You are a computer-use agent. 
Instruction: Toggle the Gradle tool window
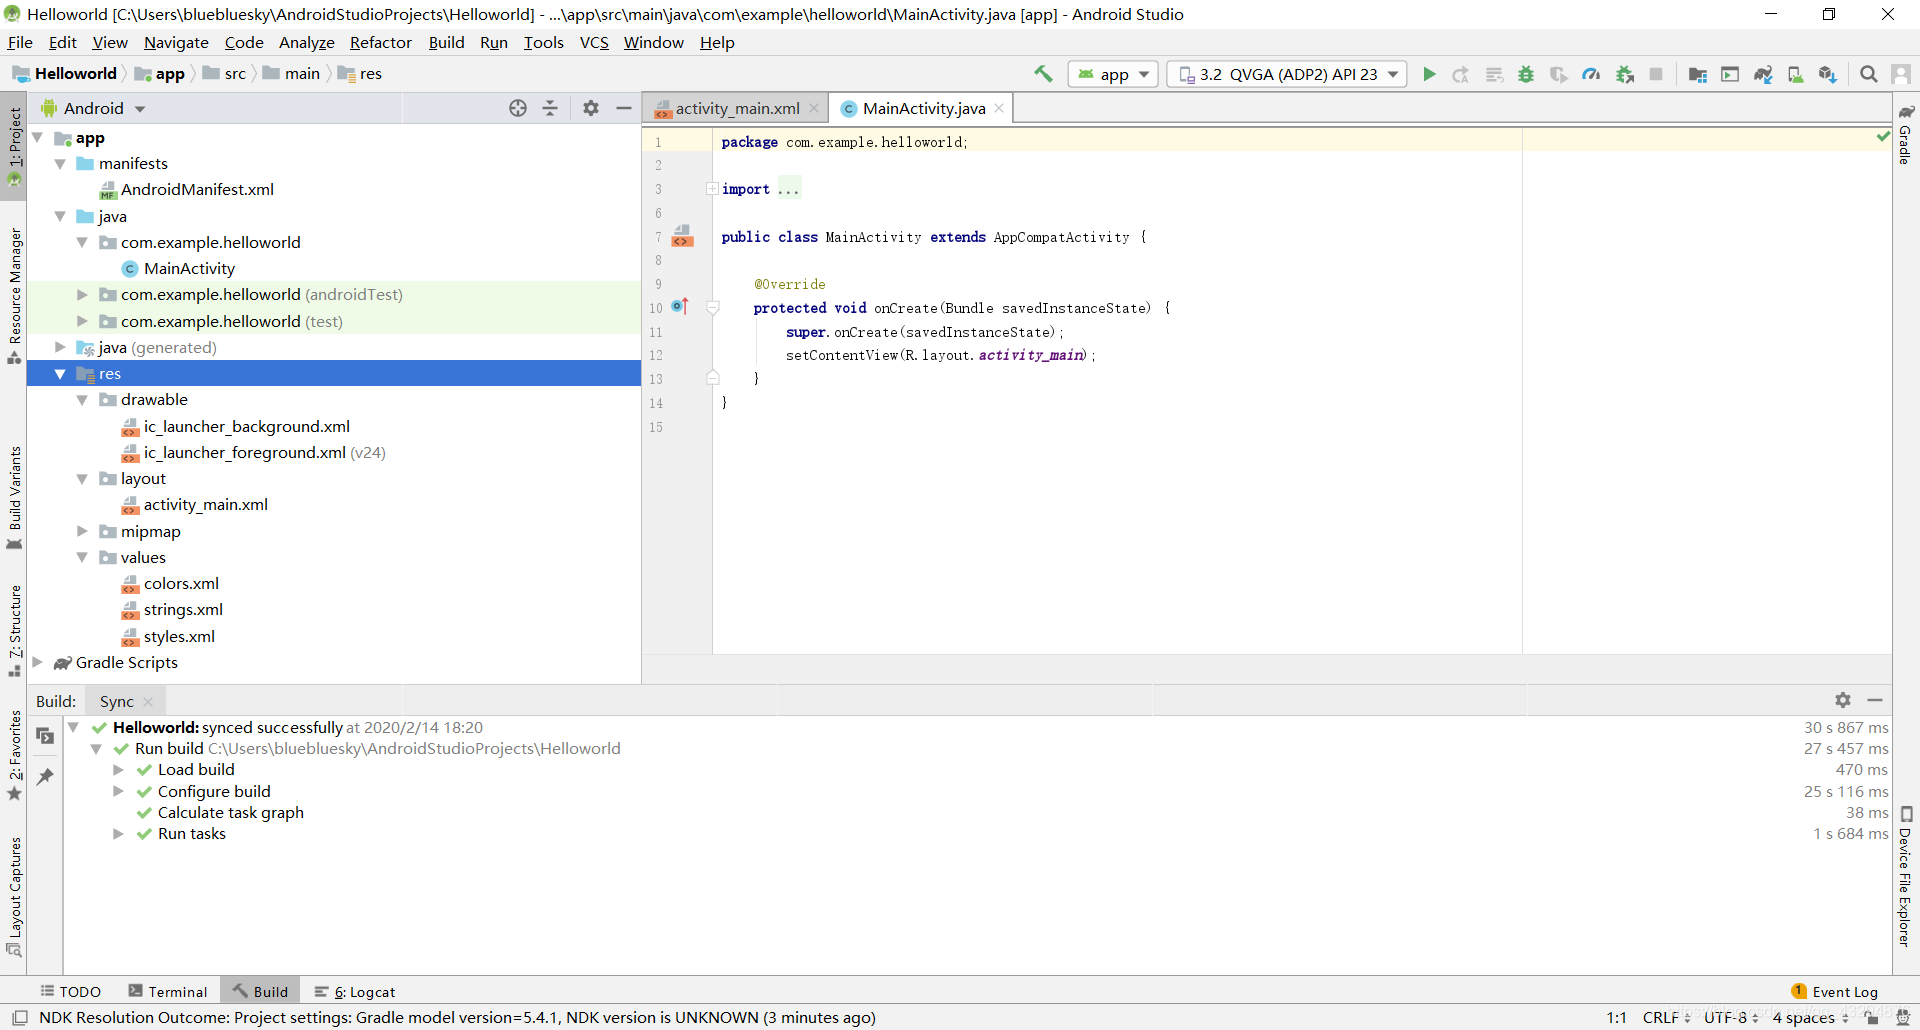coord(1906,135)
